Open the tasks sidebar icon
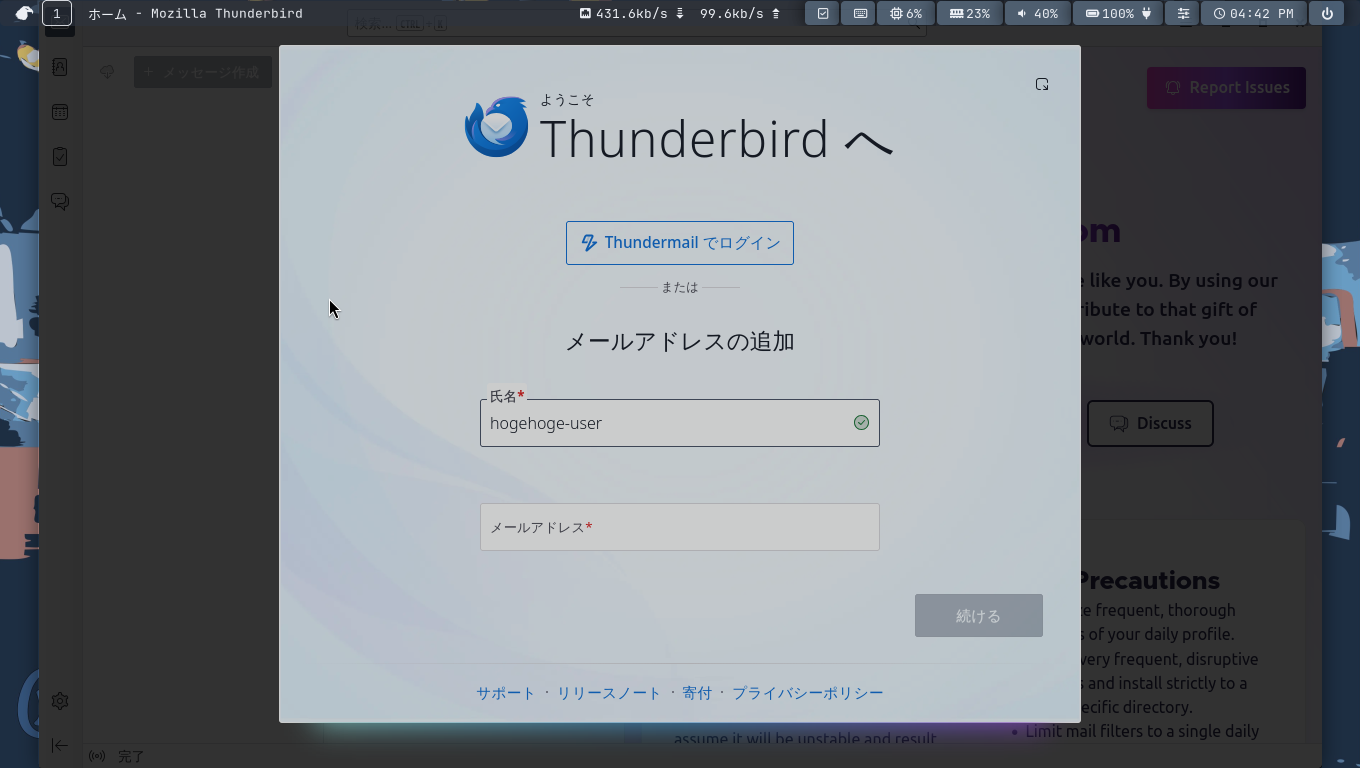The image size is (1360, 768). [x=60, y=157]
